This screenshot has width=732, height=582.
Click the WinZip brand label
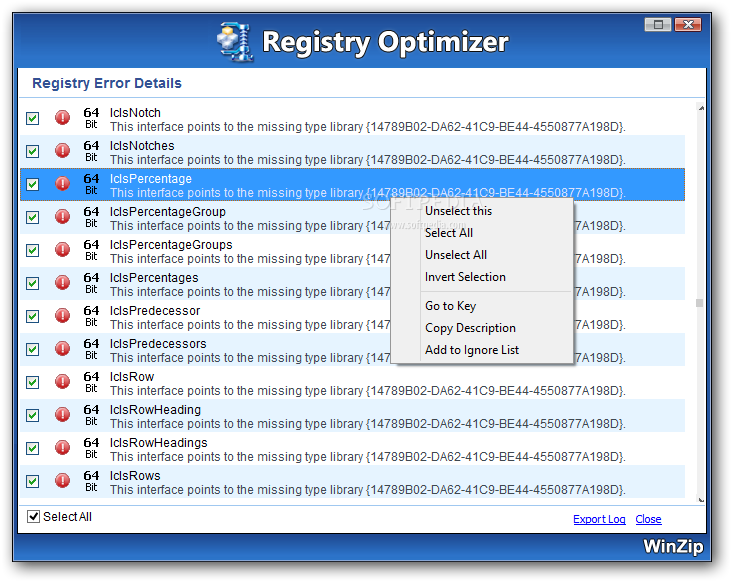673,546
